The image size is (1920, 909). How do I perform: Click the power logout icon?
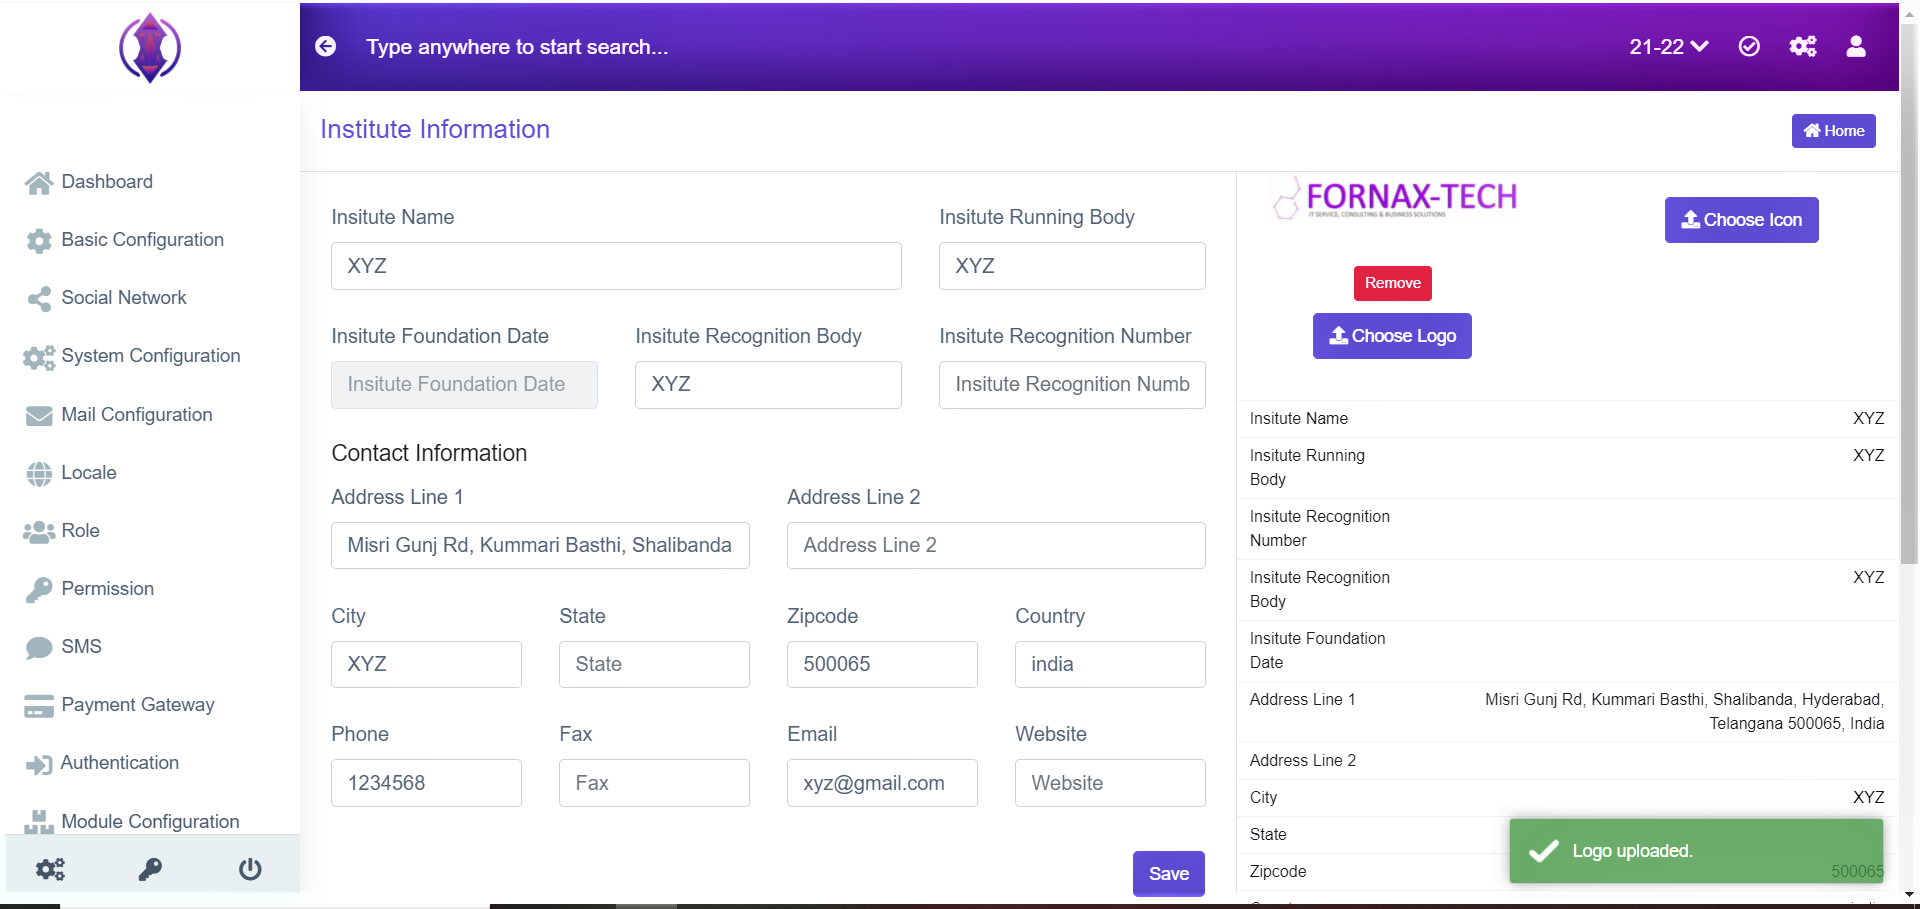tap(250, 869)
